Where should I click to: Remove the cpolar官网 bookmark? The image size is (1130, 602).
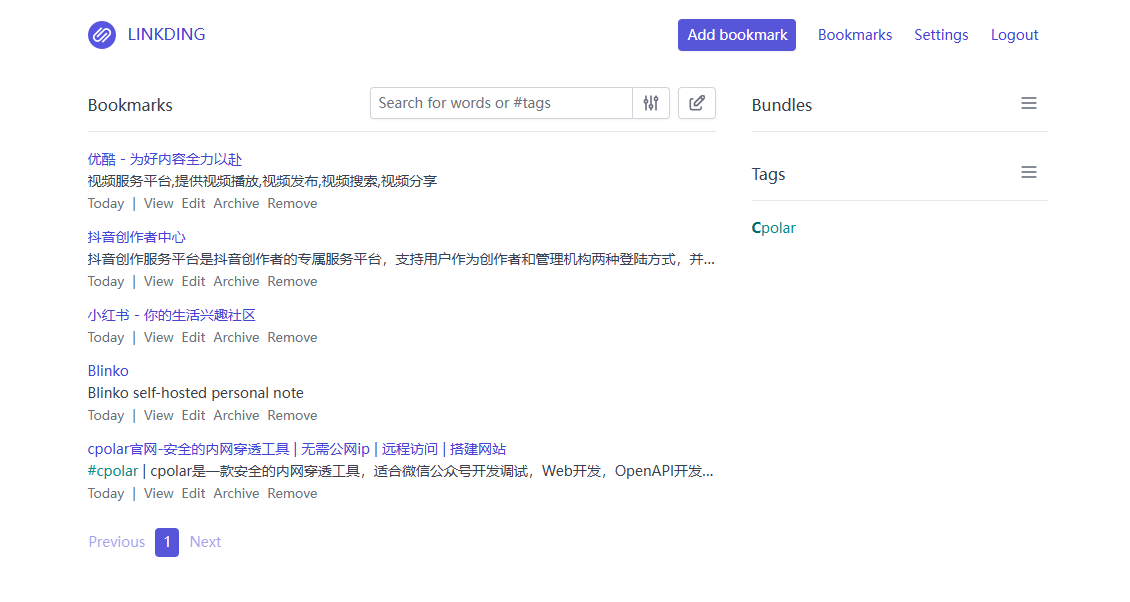[293, 493]
